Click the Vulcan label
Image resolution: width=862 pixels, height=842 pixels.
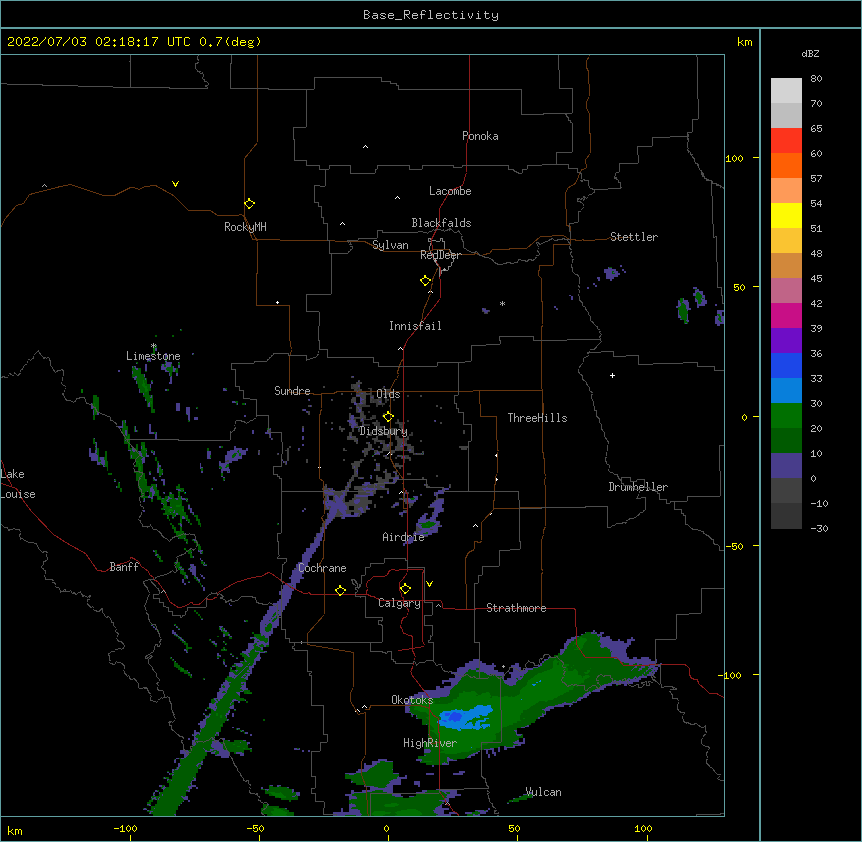(x=543, y=792)
